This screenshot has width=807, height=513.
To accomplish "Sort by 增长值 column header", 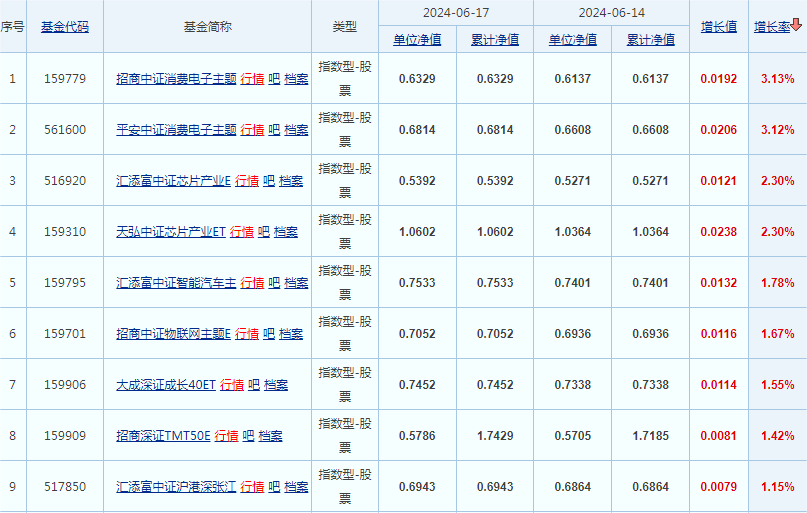I will (719, 27).
